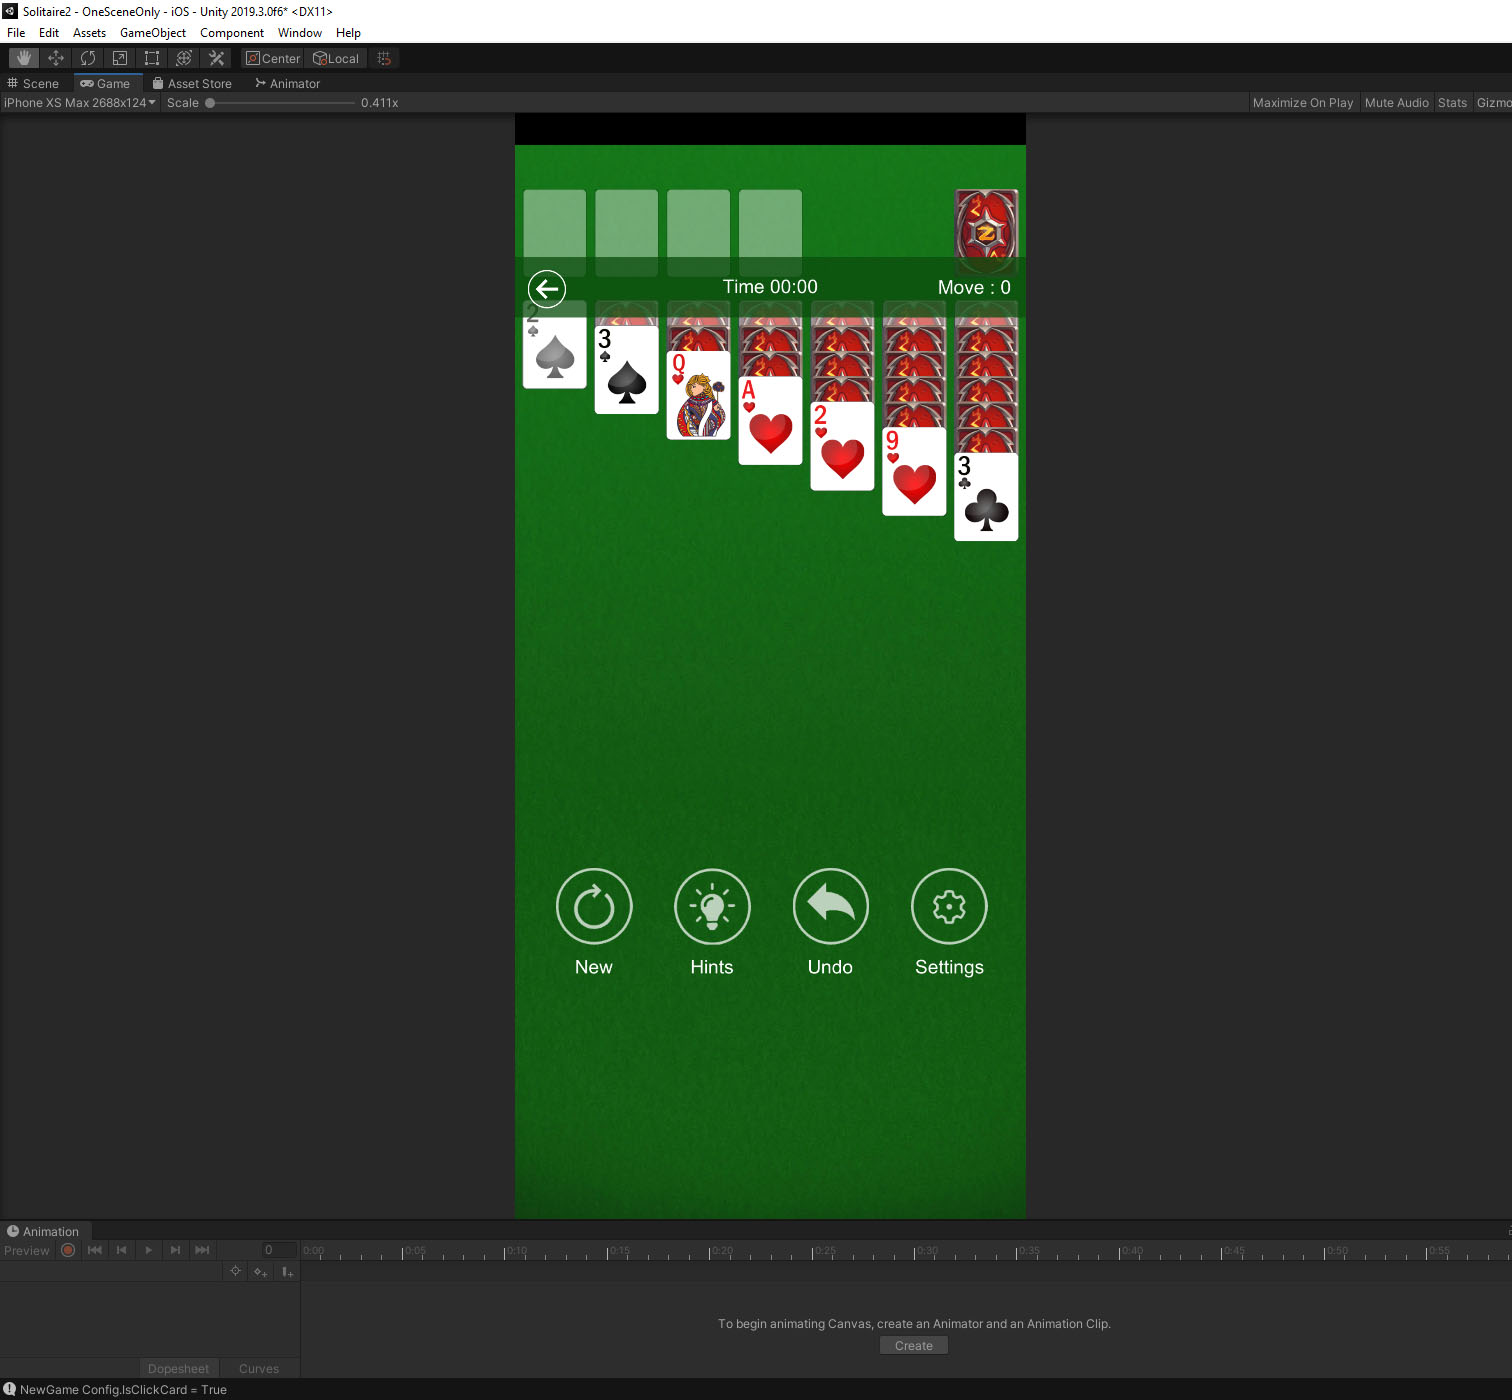Viewport: 1512px width, 1400px height.
Task: Select the Rotate tool
Action: (87, 57)
